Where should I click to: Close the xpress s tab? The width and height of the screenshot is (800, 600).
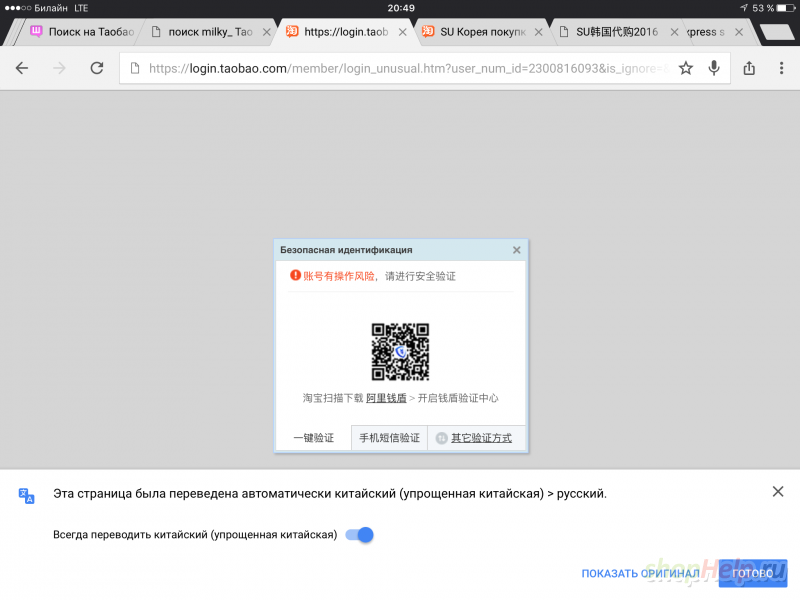tap(738, 32)
